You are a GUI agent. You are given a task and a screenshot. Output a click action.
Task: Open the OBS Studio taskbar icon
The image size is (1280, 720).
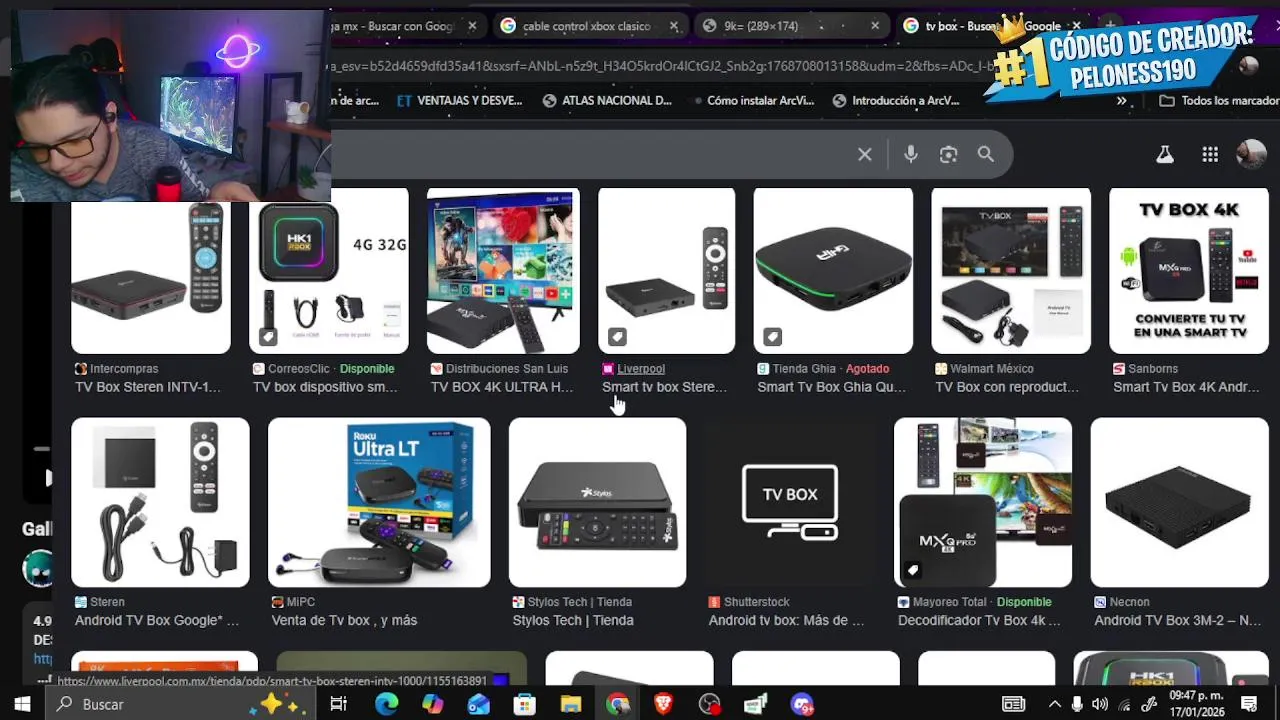coord(709,704)
